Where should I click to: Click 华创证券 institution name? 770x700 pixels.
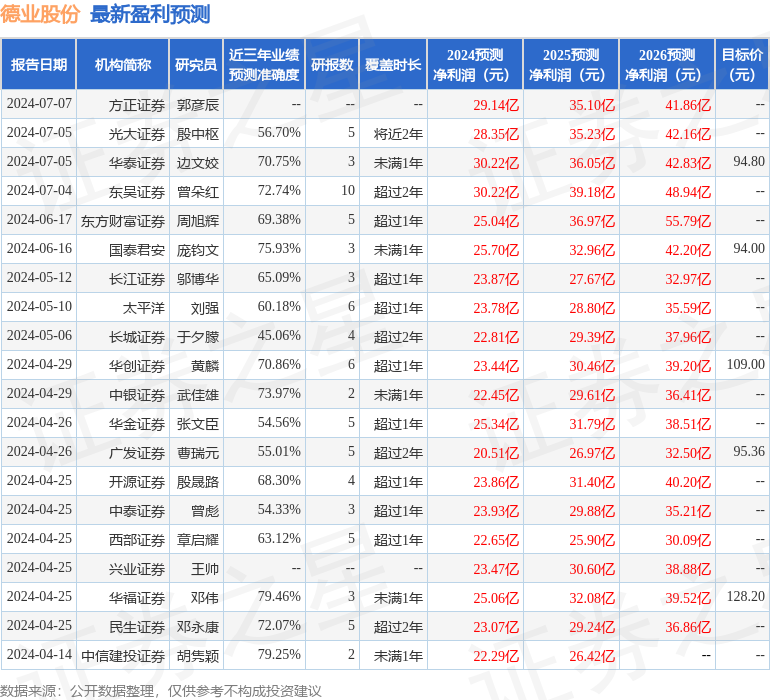137,366
